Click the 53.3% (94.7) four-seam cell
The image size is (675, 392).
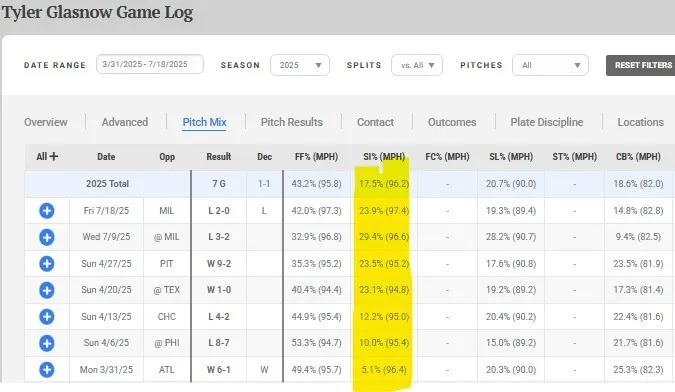coord(316,343)
